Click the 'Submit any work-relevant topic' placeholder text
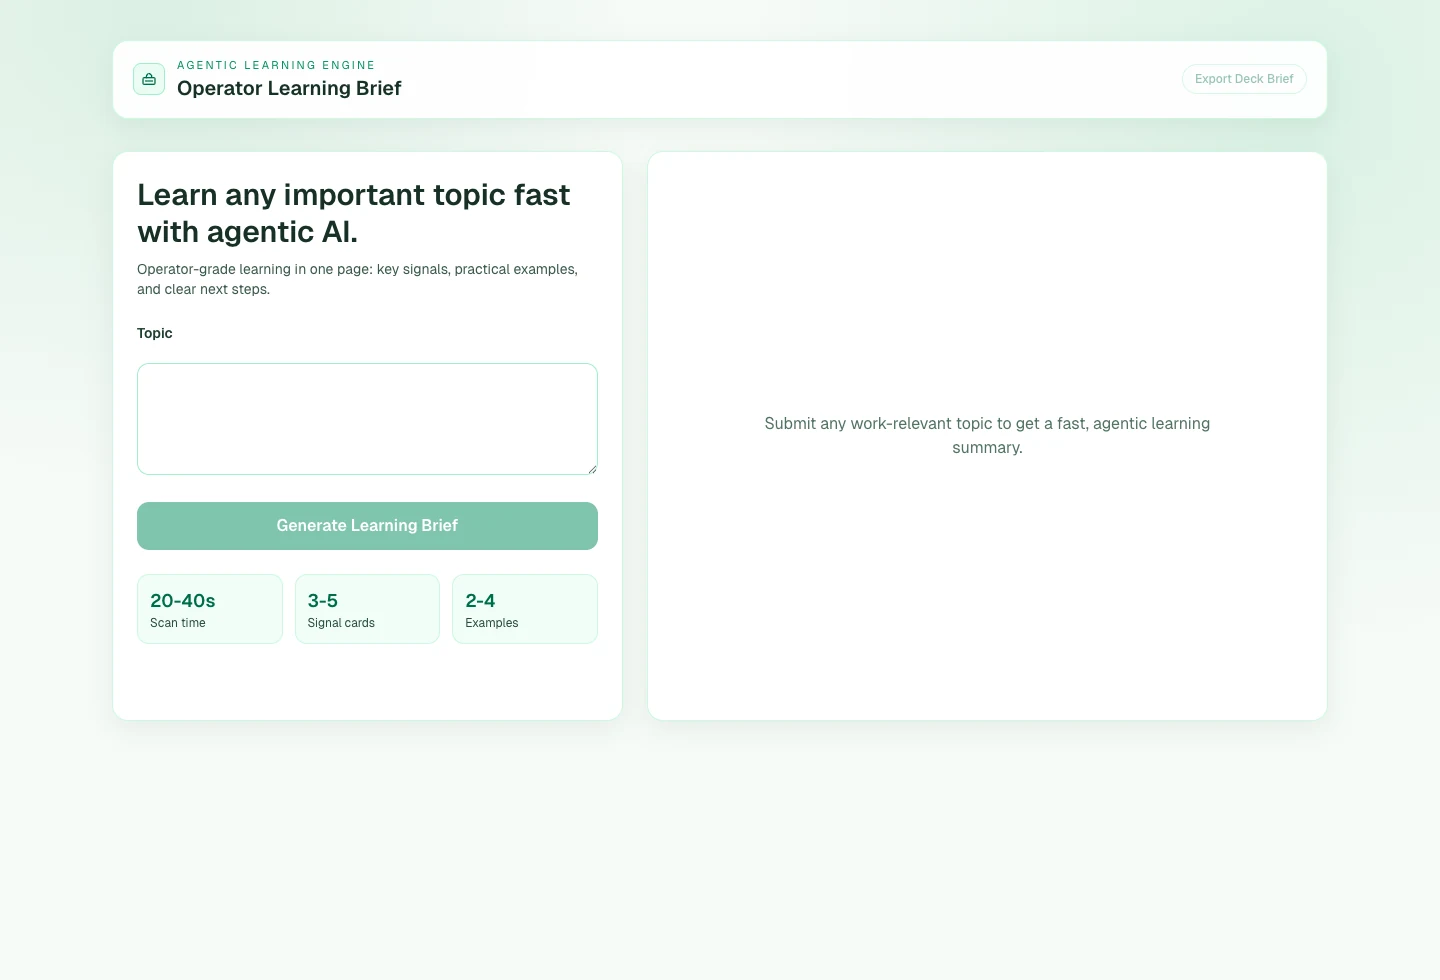This screenshot has height=980, width=1440. coord(987,435)
